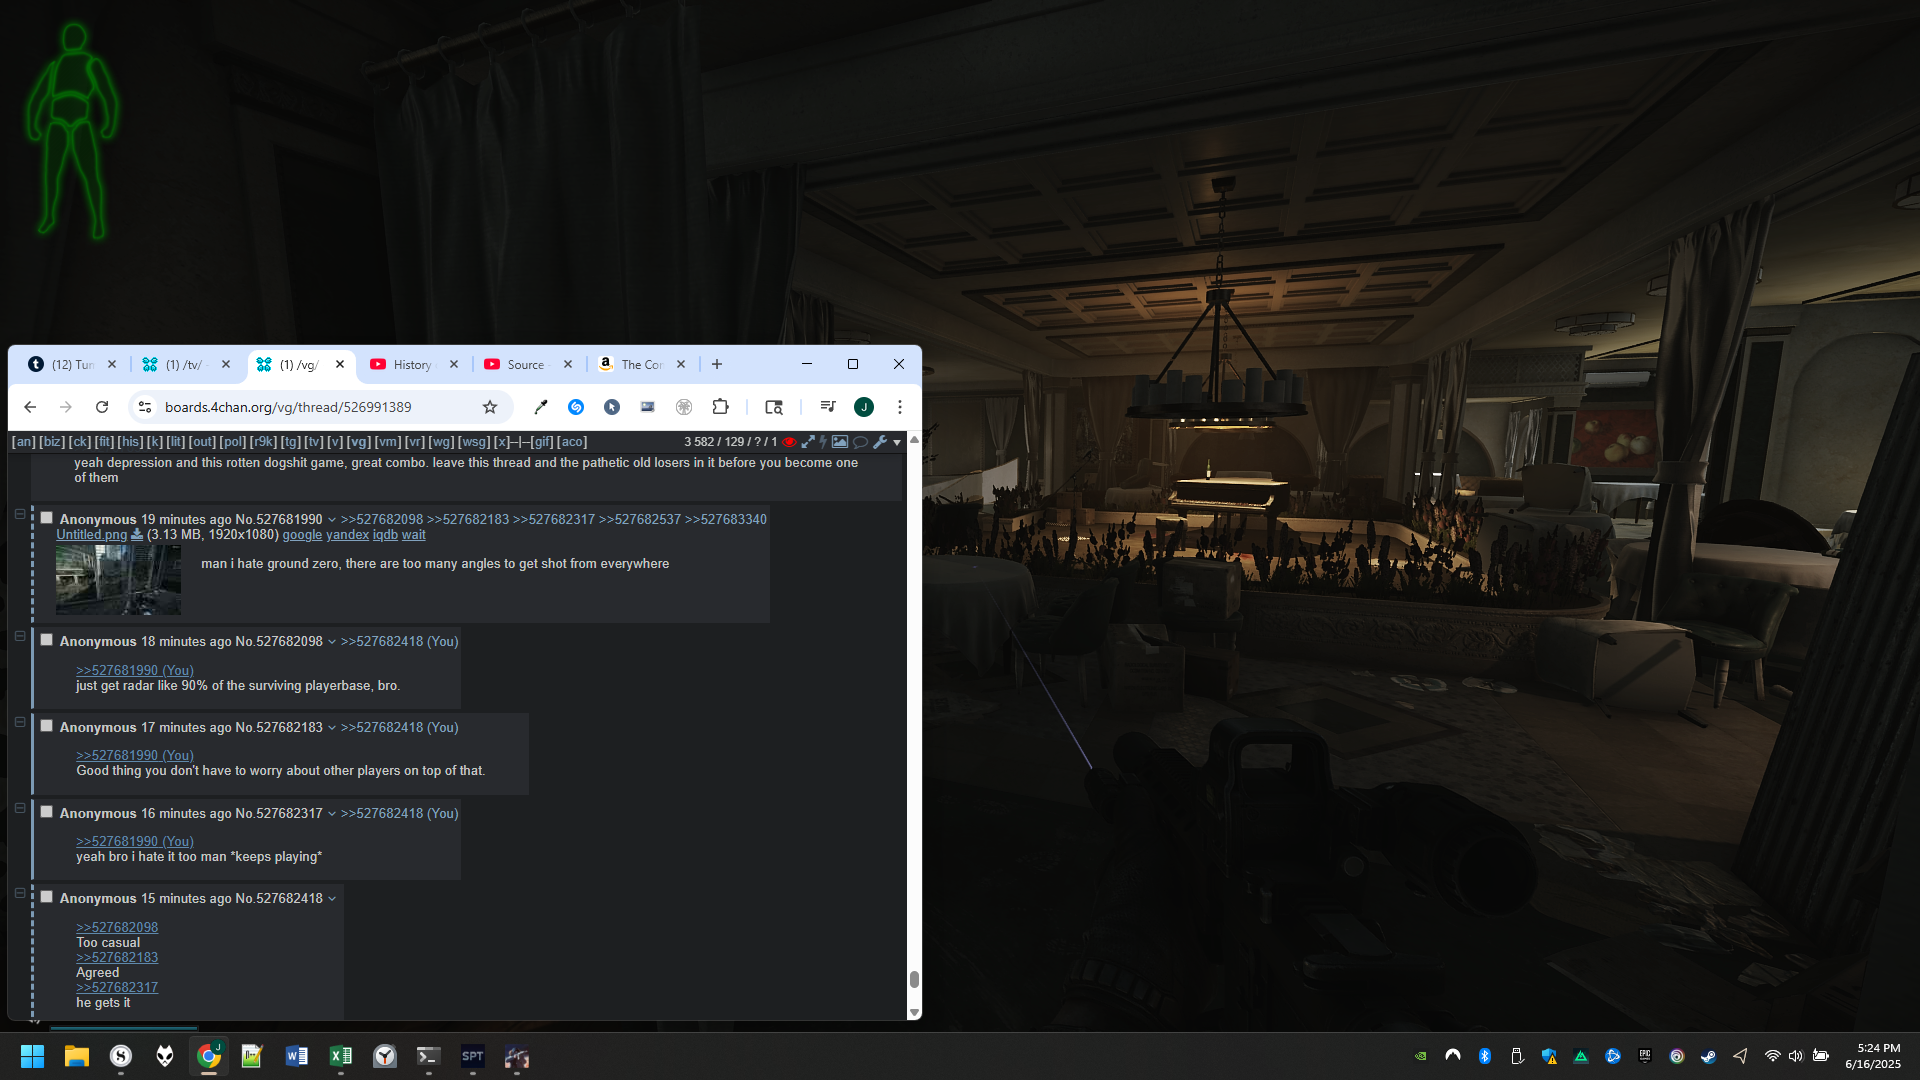This screenshot has width=1920, height=1080.
Task: Open Steam from the system tray
Action: tap(1709, 1056)
